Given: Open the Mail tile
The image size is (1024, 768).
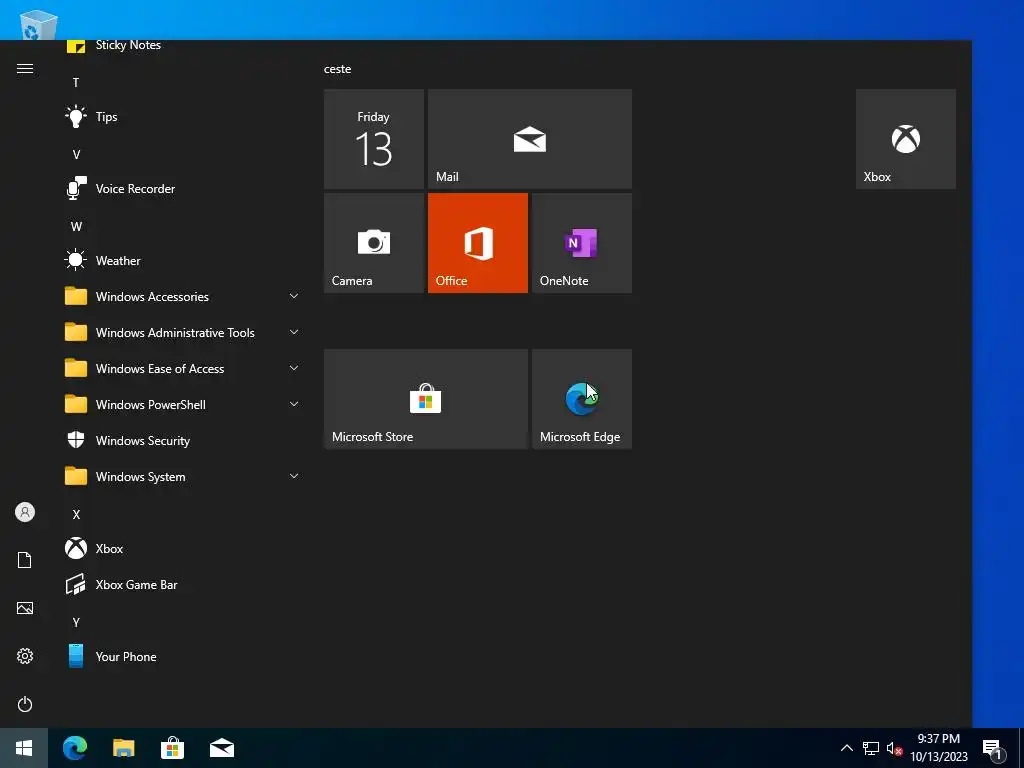Looking at the screenshot, I should click(x=530, y=139).
